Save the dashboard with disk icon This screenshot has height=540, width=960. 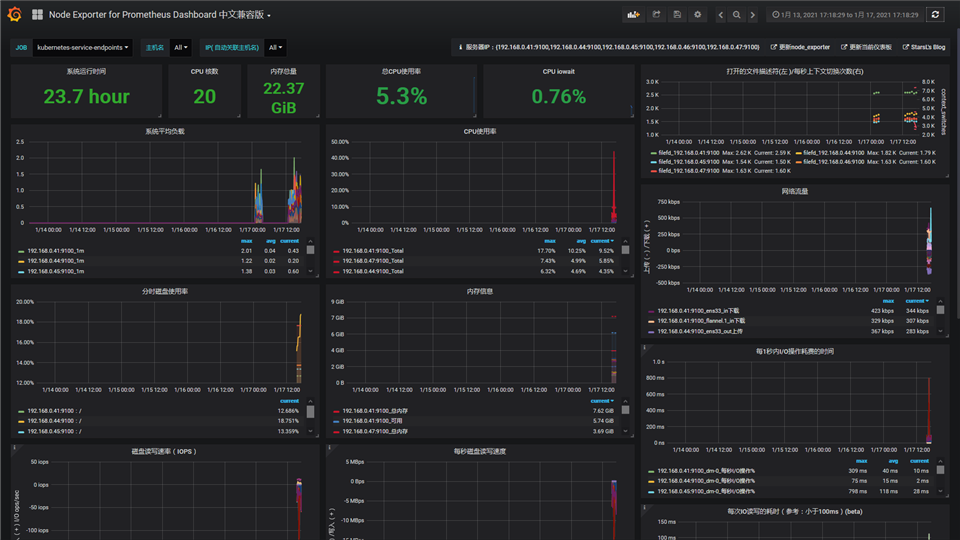677,15
